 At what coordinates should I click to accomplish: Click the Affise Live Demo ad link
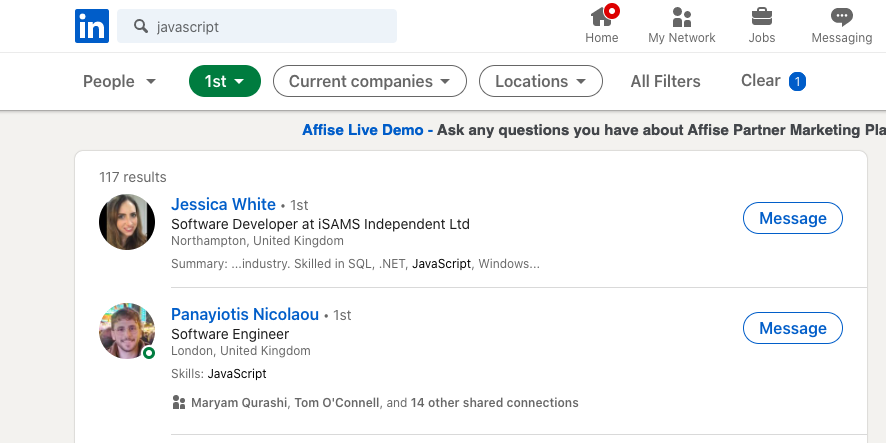pos(368,130)
